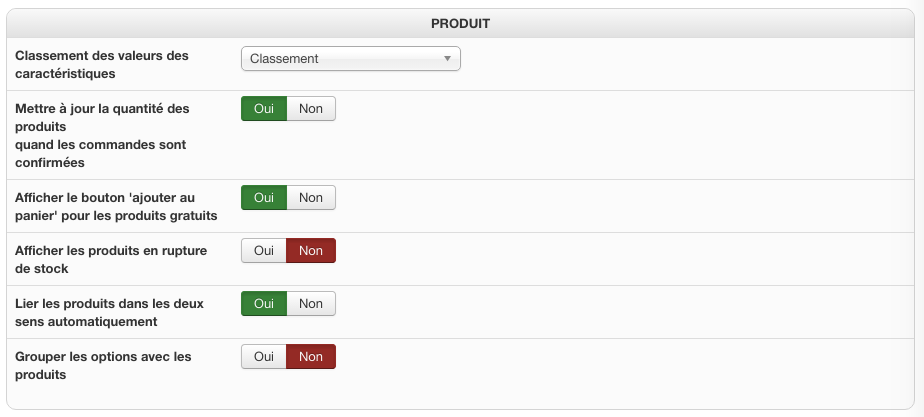Image resolution: width=924 pixels, height=417 pixels.
Task: Select Oui for updating product quantity
Action: tap(264, 109)
